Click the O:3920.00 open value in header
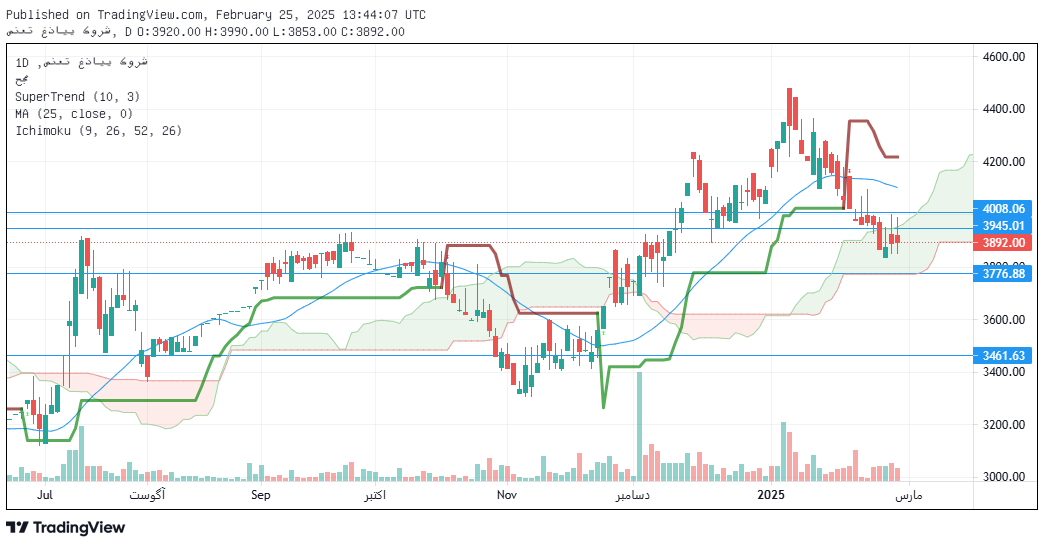 coord(167,31)
